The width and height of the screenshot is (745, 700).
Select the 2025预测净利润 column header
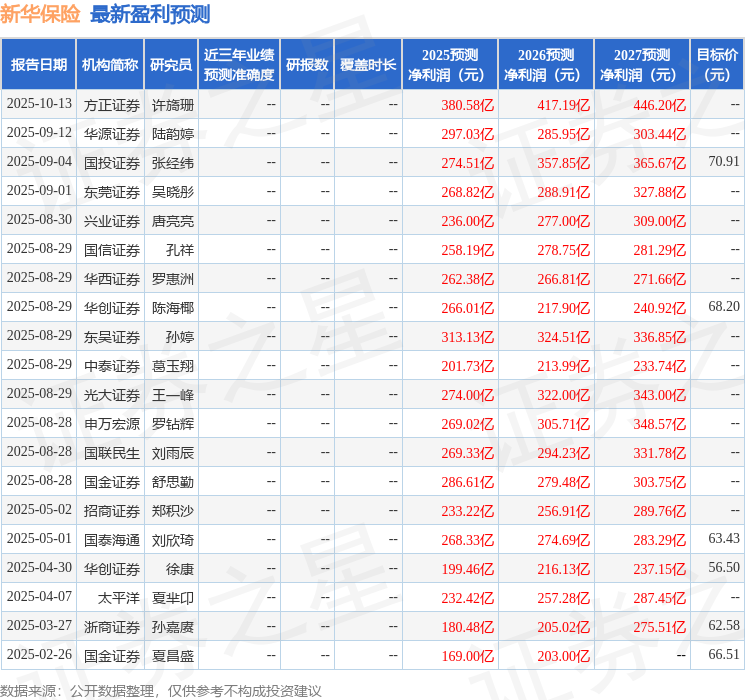click(x=450, y=65)
